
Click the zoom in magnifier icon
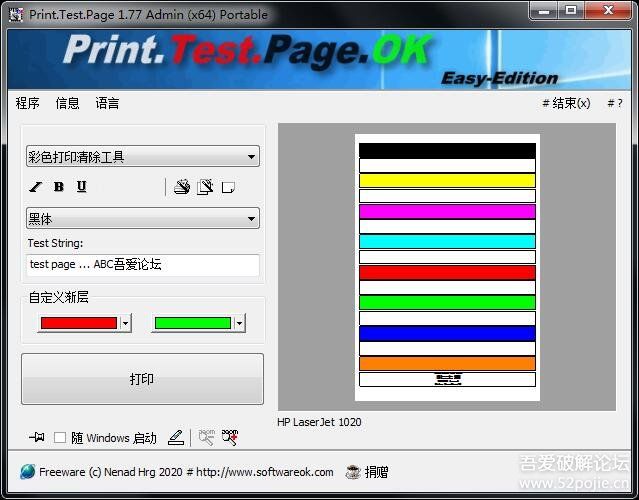[230, 438]
